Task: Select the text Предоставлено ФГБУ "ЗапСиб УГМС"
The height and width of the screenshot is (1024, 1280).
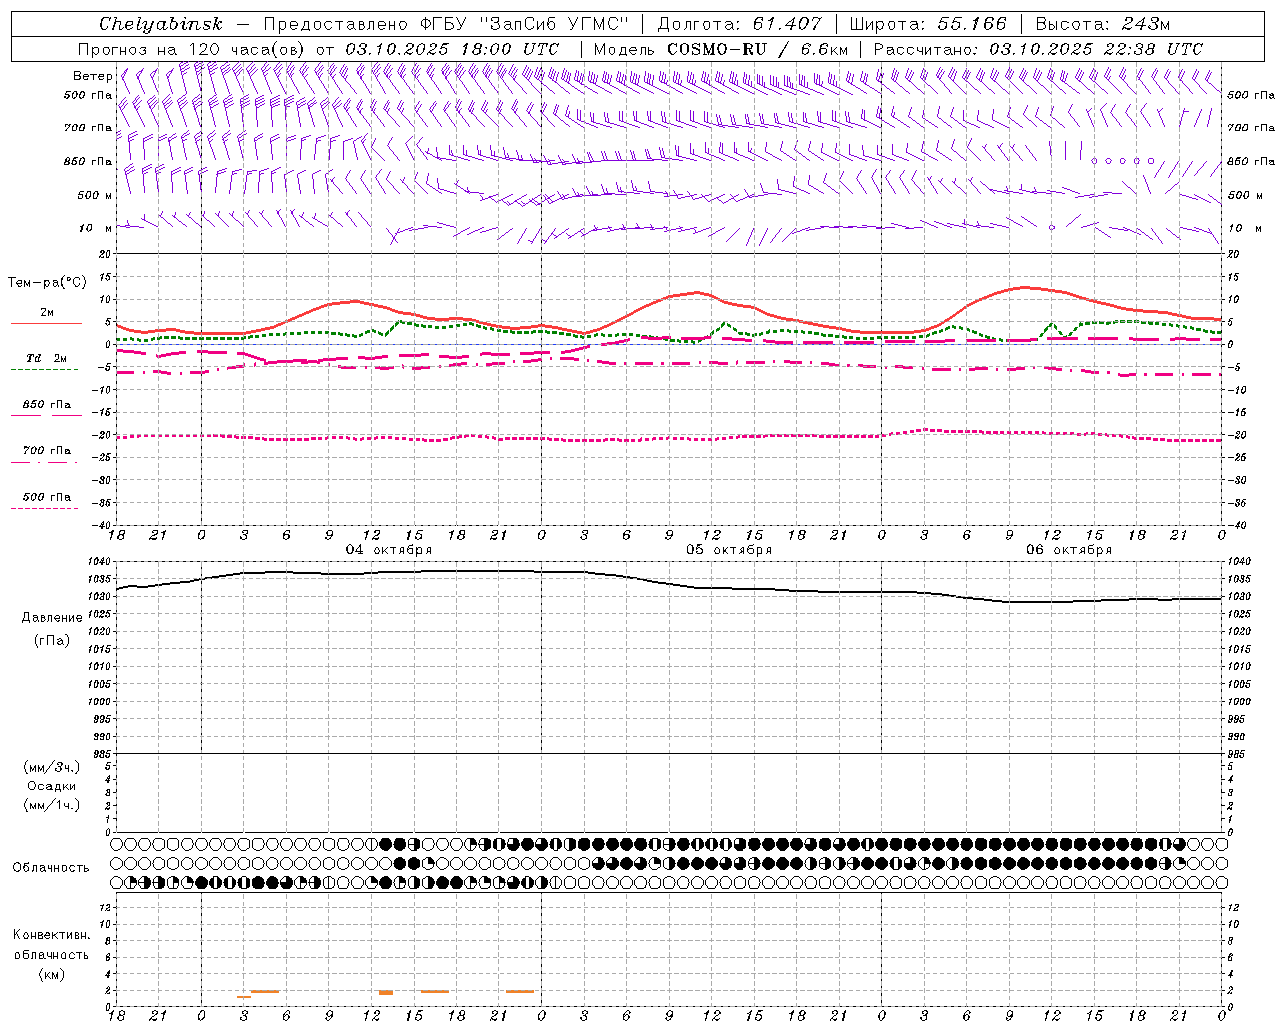Action: pyautogui.click(x=446, y=24)
